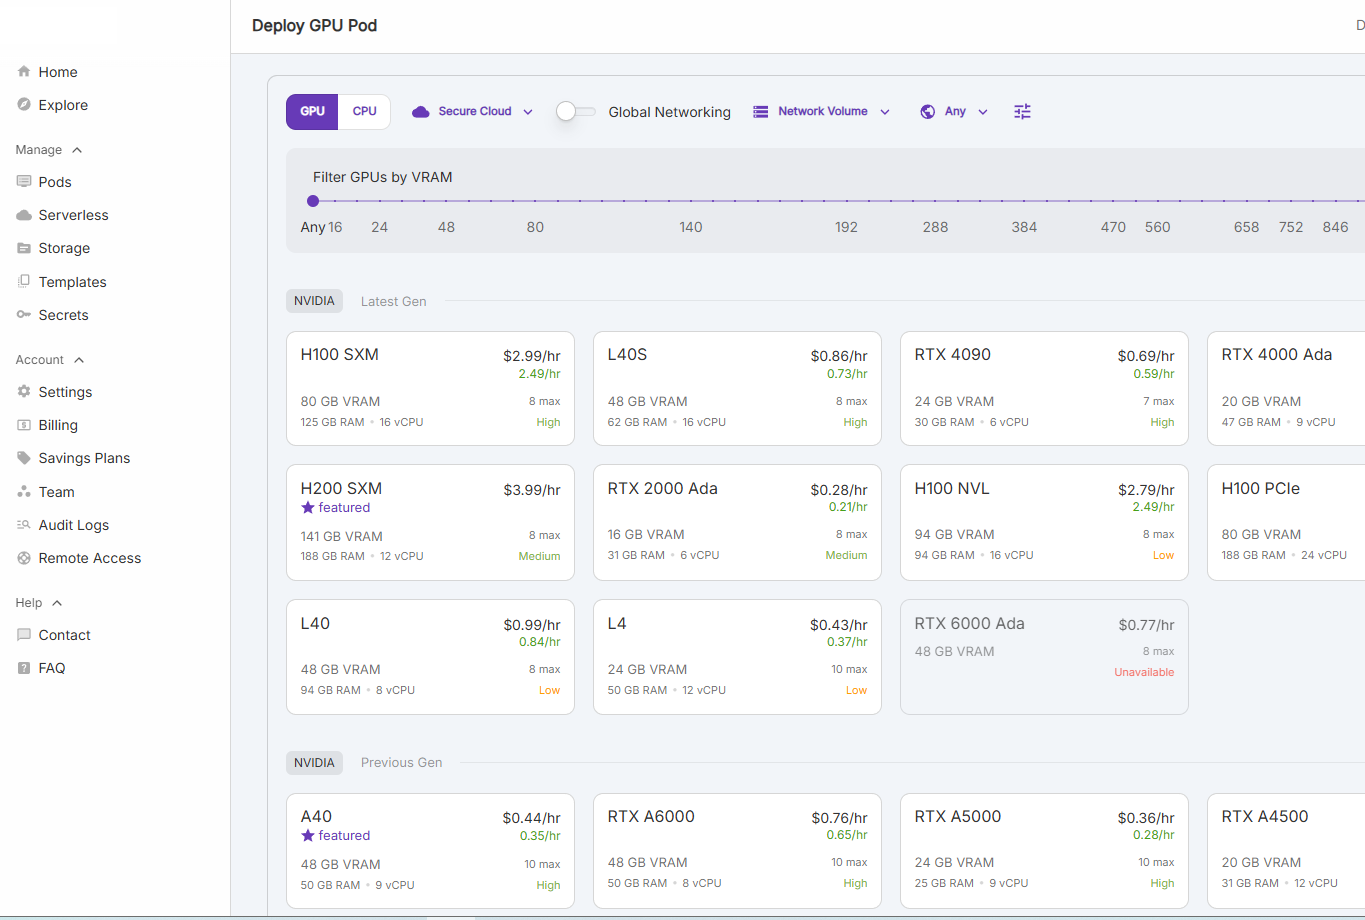The width and height of the screenshot is (1365, 920).
Task: Select the H100 SXM GPU card
Action: (430, 388)
